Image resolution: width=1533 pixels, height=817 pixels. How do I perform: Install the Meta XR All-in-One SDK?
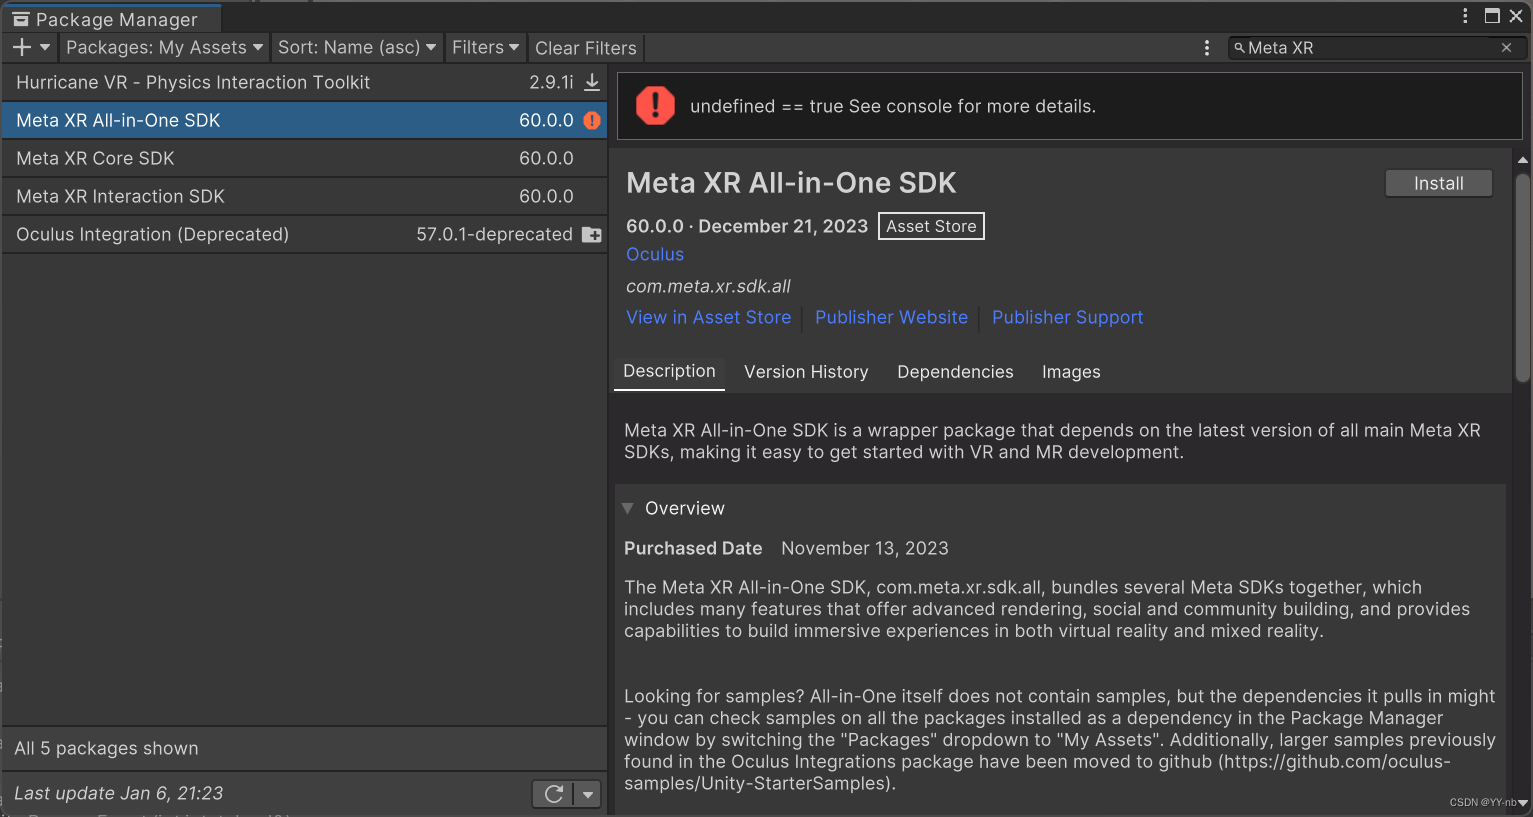pos(1438,183)
